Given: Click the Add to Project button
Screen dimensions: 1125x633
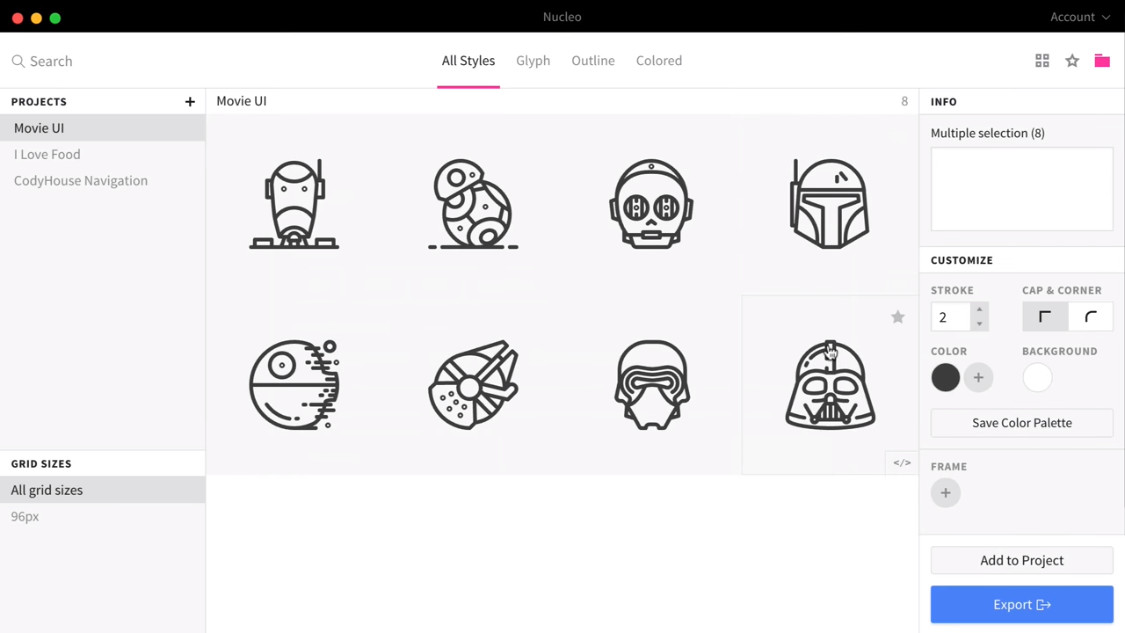Looking at the screenshot, I should click(1022, 561).
